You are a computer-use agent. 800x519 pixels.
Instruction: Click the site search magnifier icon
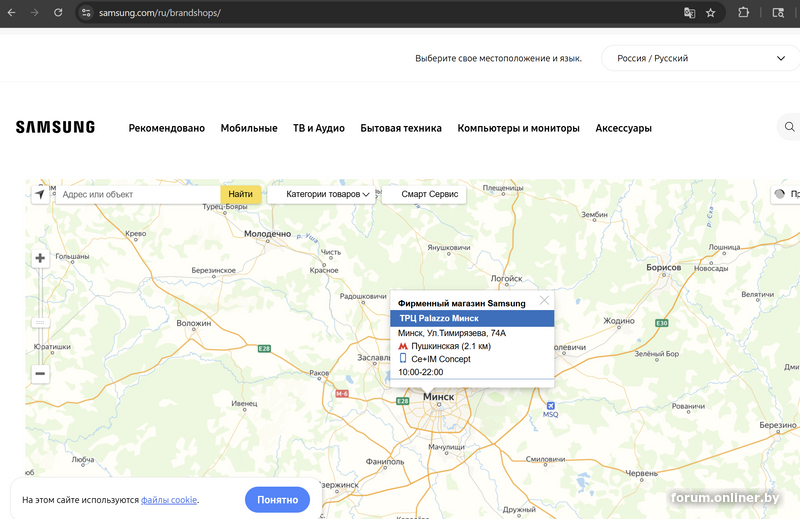(789, 127)
